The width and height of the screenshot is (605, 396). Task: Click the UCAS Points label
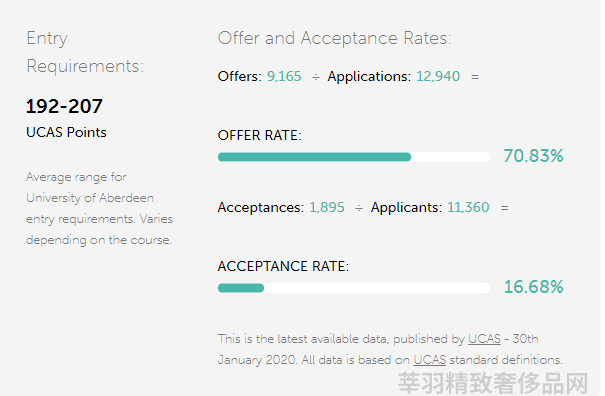66,132
